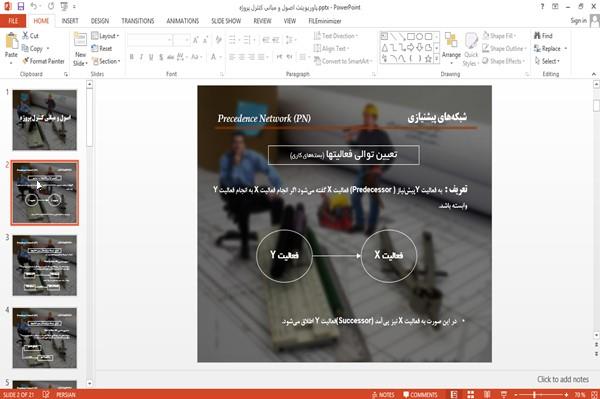The width and height of the screenshot is (600, 399).
Task: Click the Save icon in title bar
Action: coord(21,6)
